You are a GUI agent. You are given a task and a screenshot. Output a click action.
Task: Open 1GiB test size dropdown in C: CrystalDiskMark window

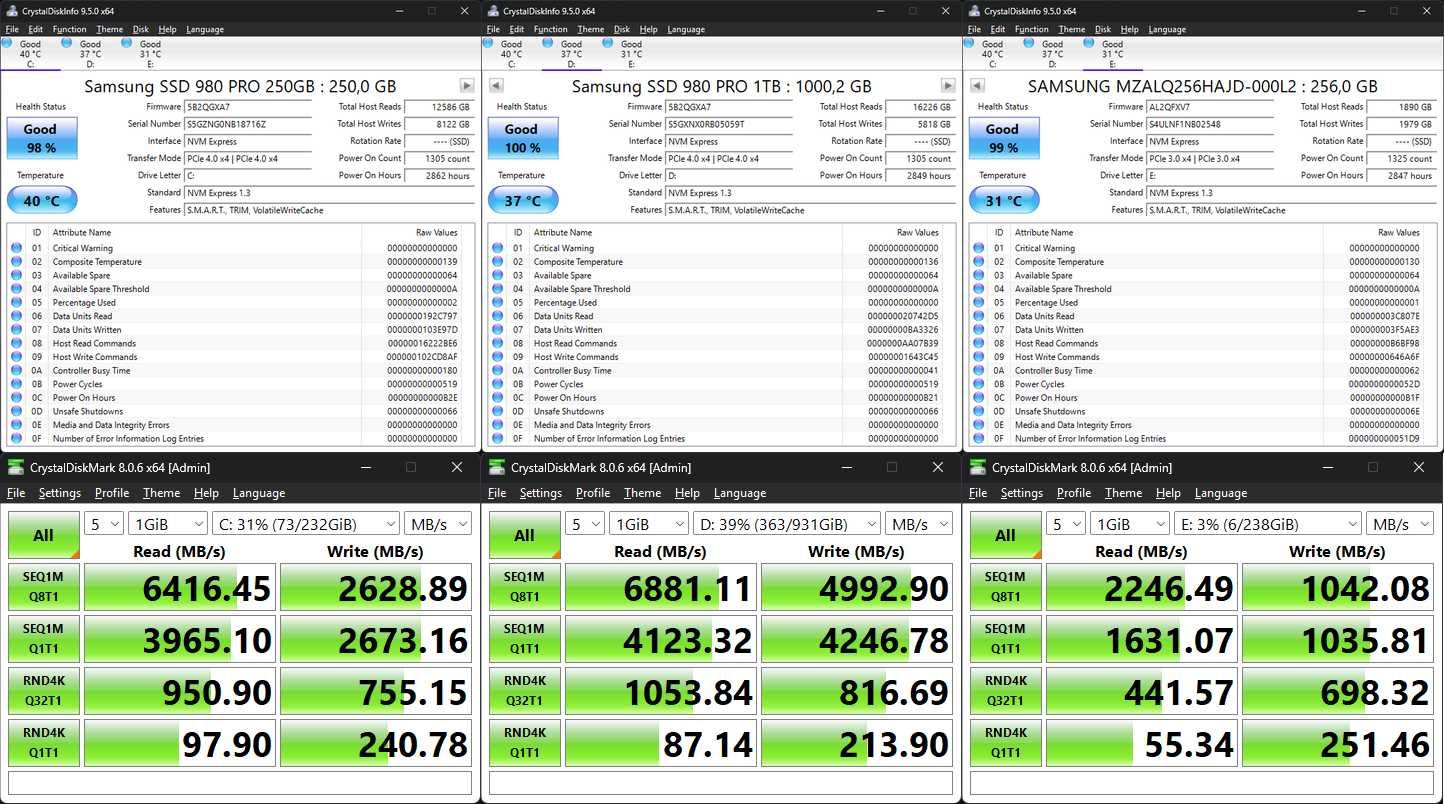168,524
